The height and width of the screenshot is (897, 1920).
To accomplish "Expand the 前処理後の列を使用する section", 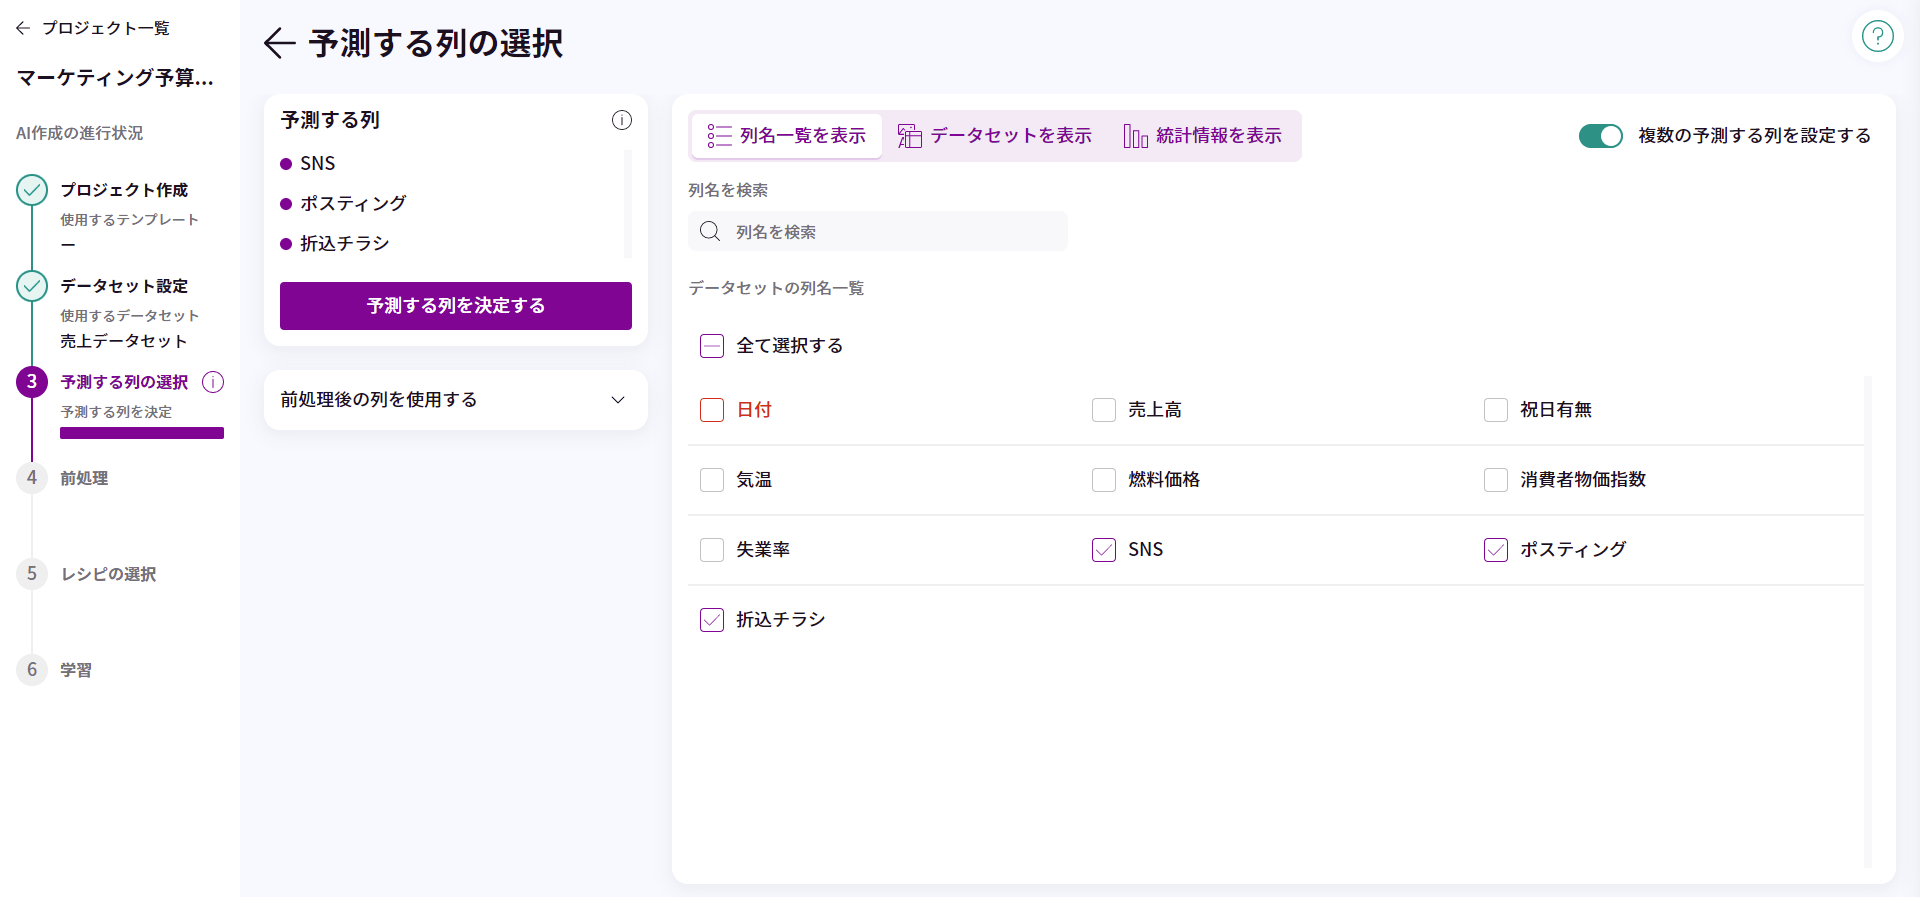I will coord(456,400).
